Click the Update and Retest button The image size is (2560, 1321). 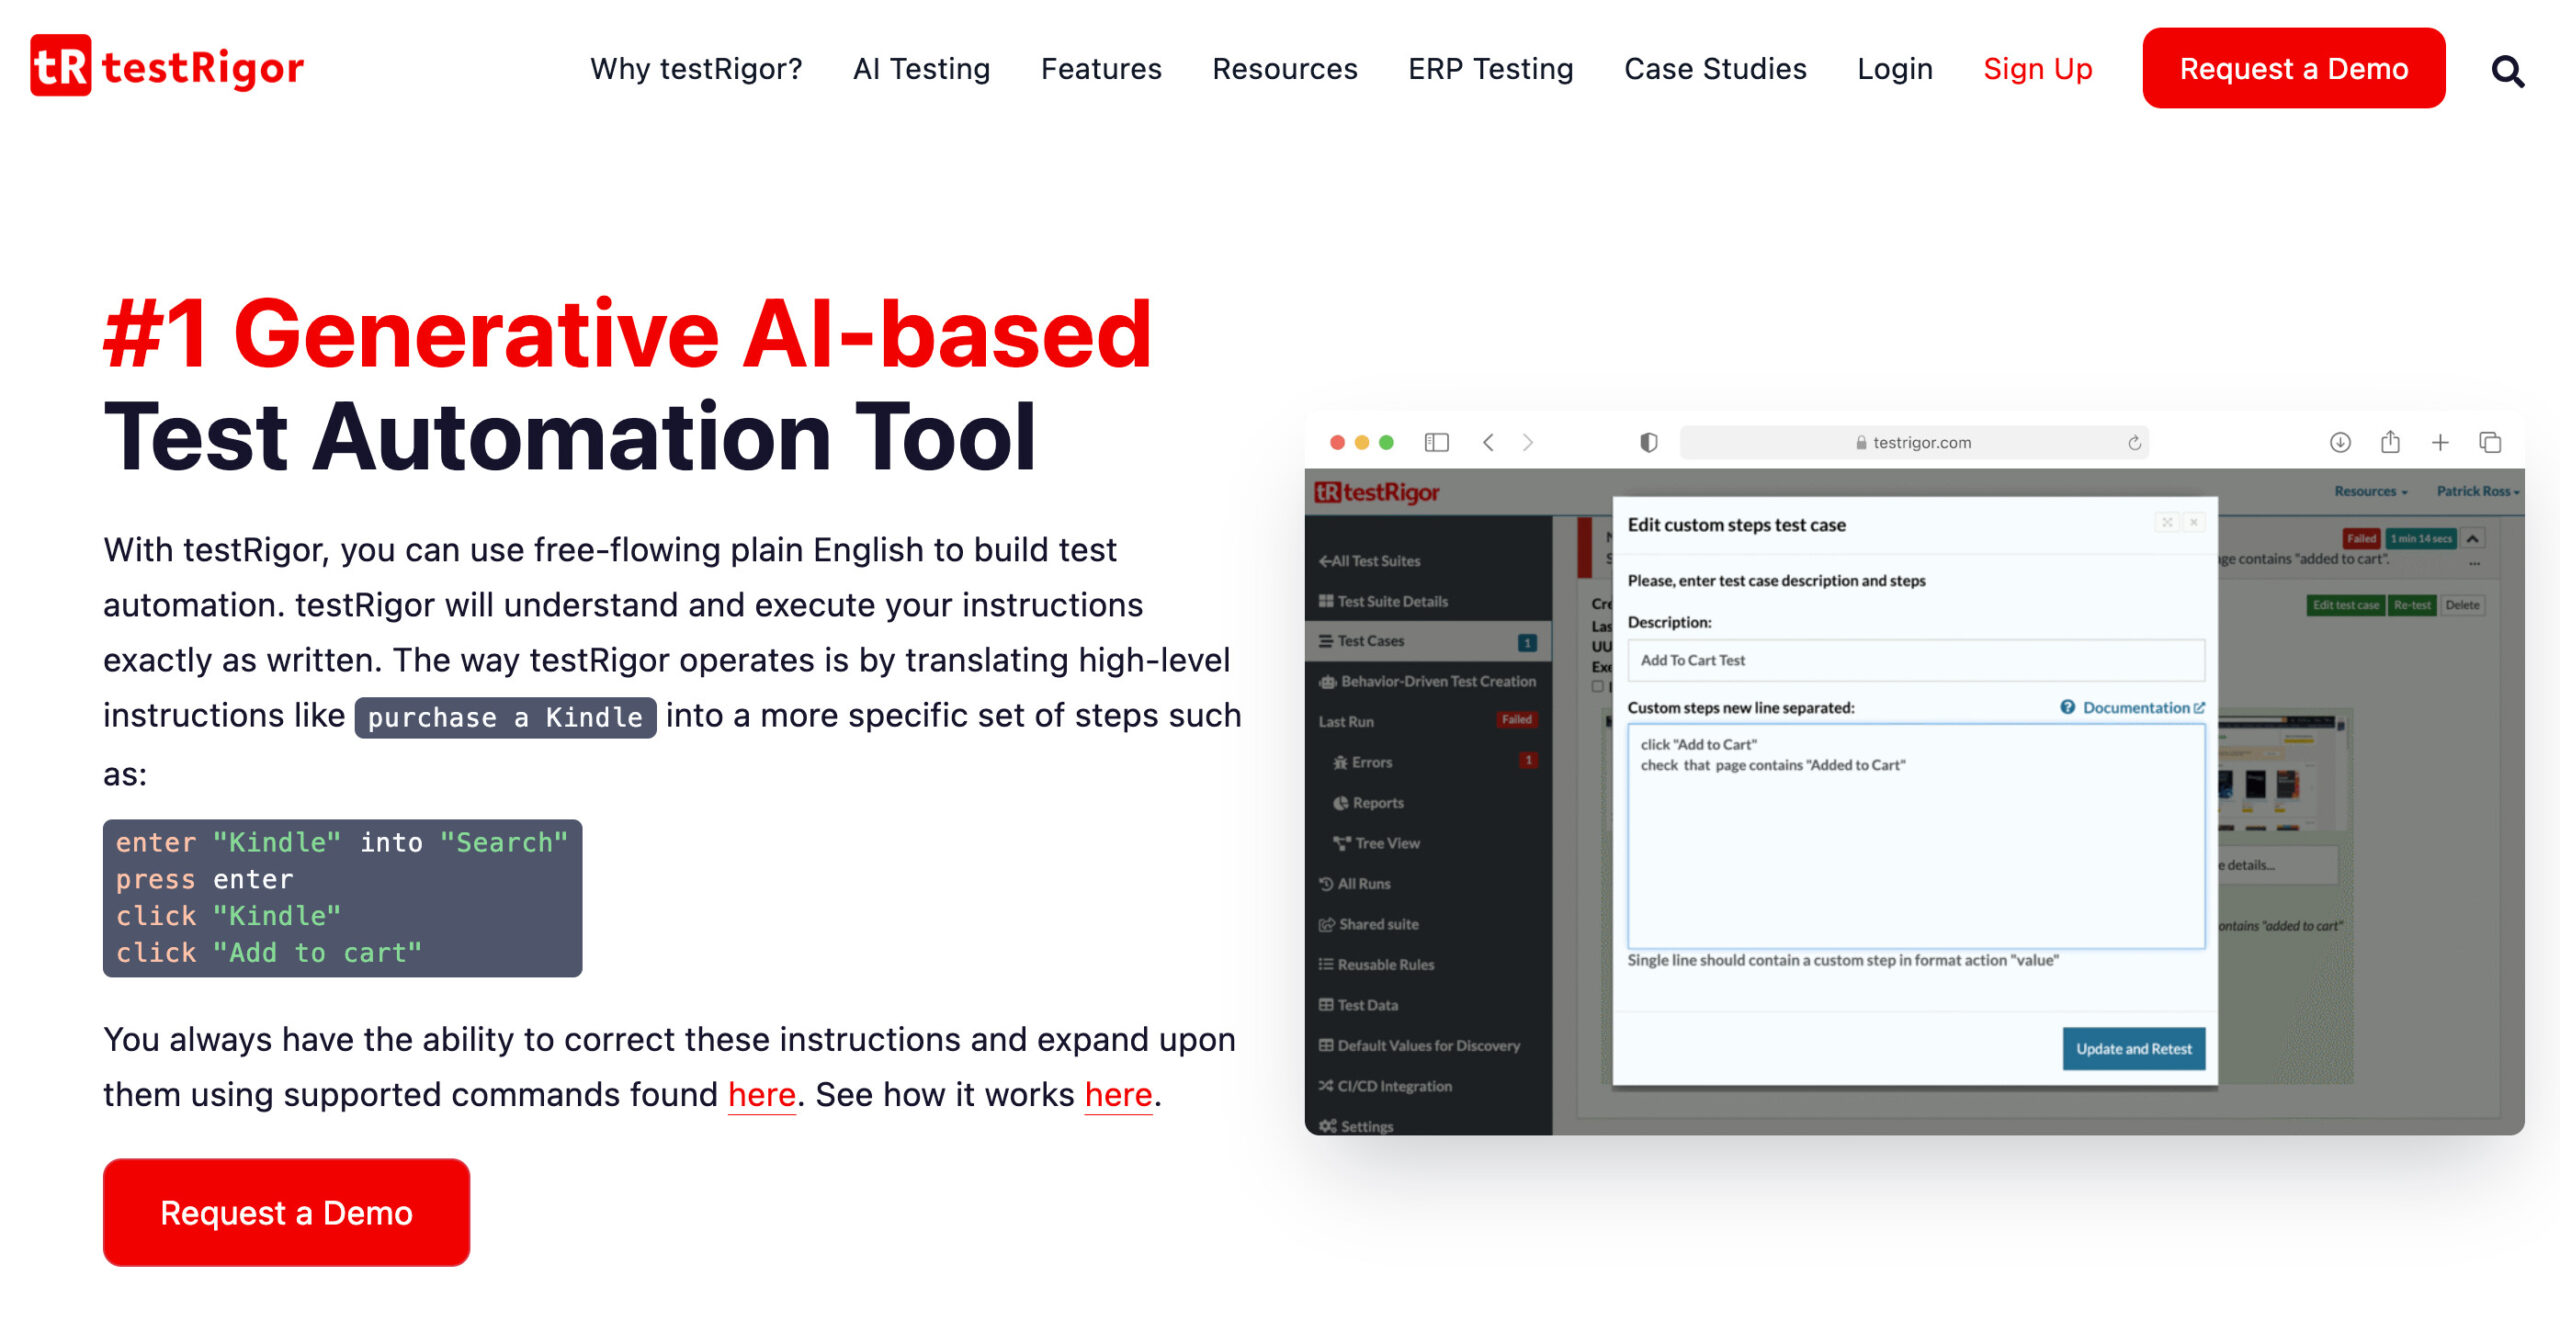[2133, 1049]
